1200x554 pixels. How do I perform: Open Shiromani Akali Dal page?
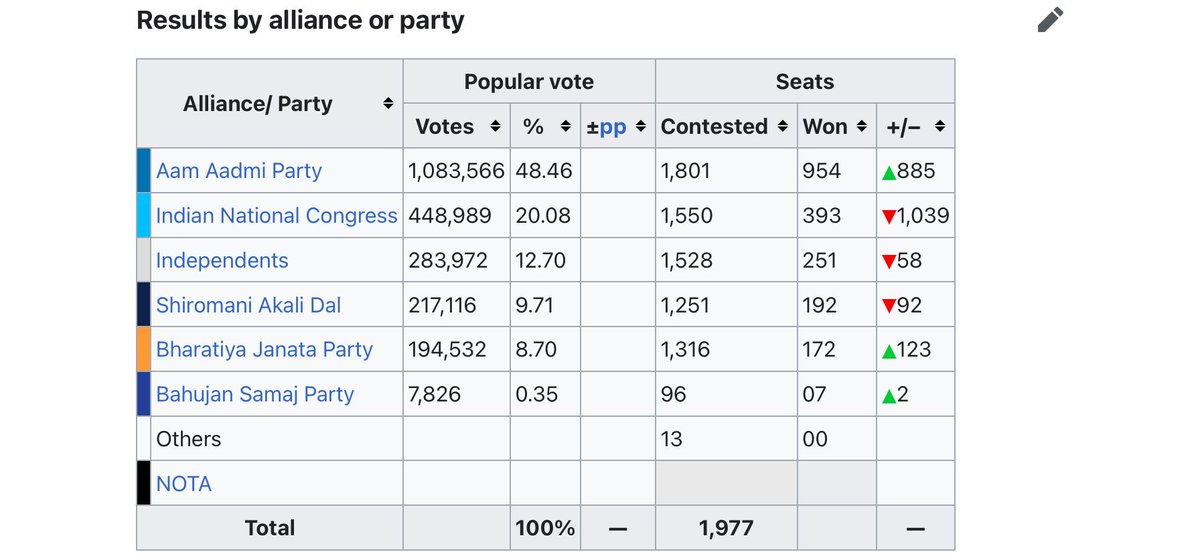point(249,305)
